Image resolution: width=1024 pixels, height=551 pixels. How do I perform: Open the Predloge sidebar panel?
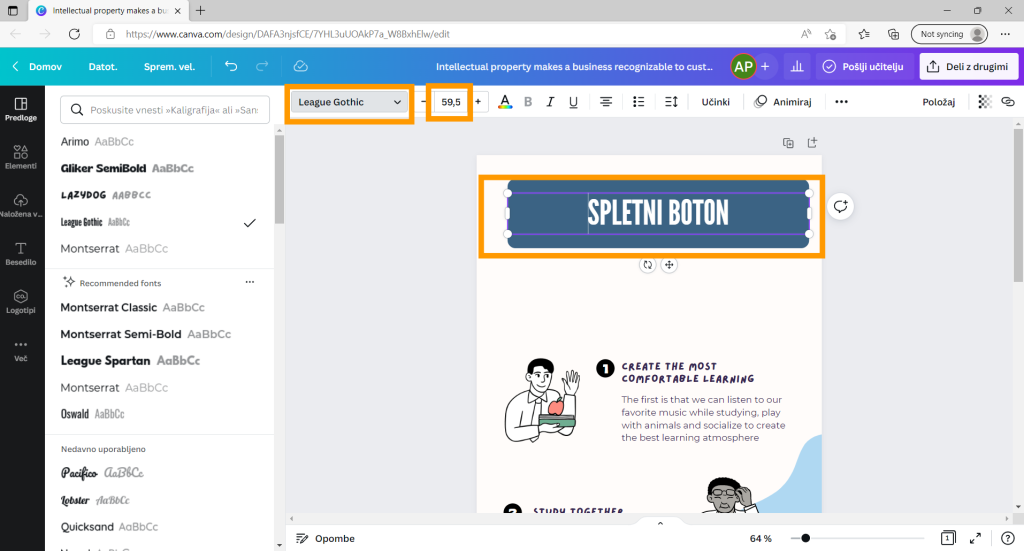point(21,109)
